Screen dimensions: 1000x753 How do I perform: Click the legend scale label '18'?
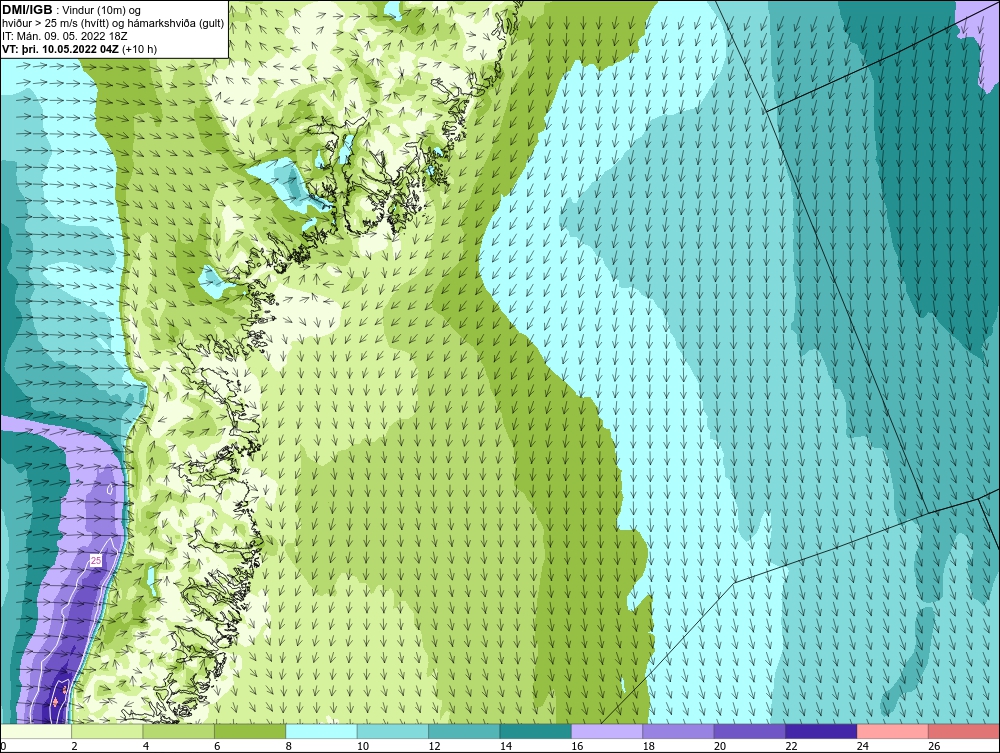click(649, 746)
